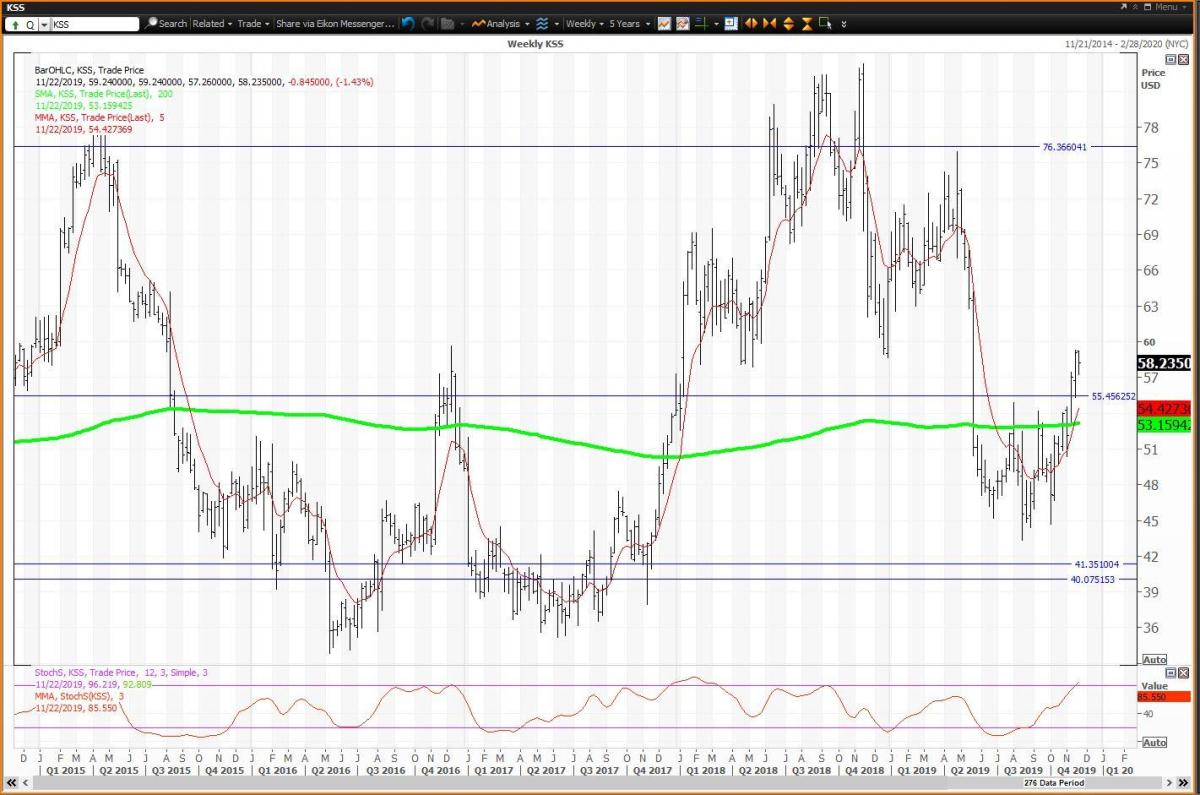This screenshot has width=1200, height=795.
Task: Open the Related menu
Action: (x=212, y=23)
